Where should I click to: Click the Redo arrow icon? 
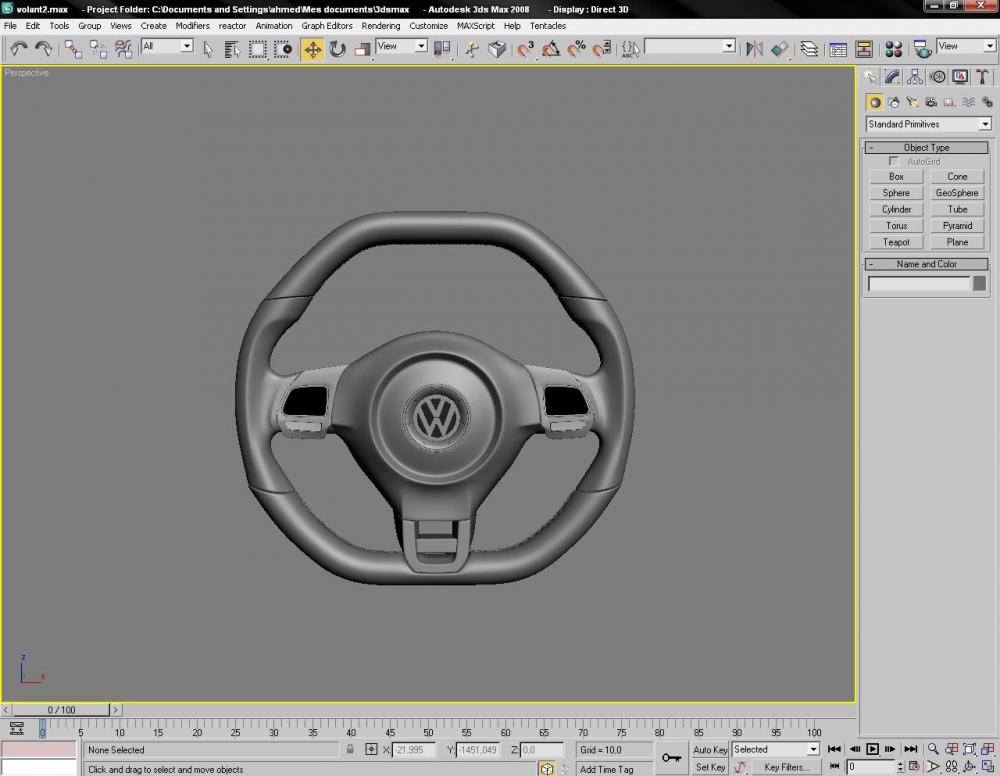click(x=44, y=49)
